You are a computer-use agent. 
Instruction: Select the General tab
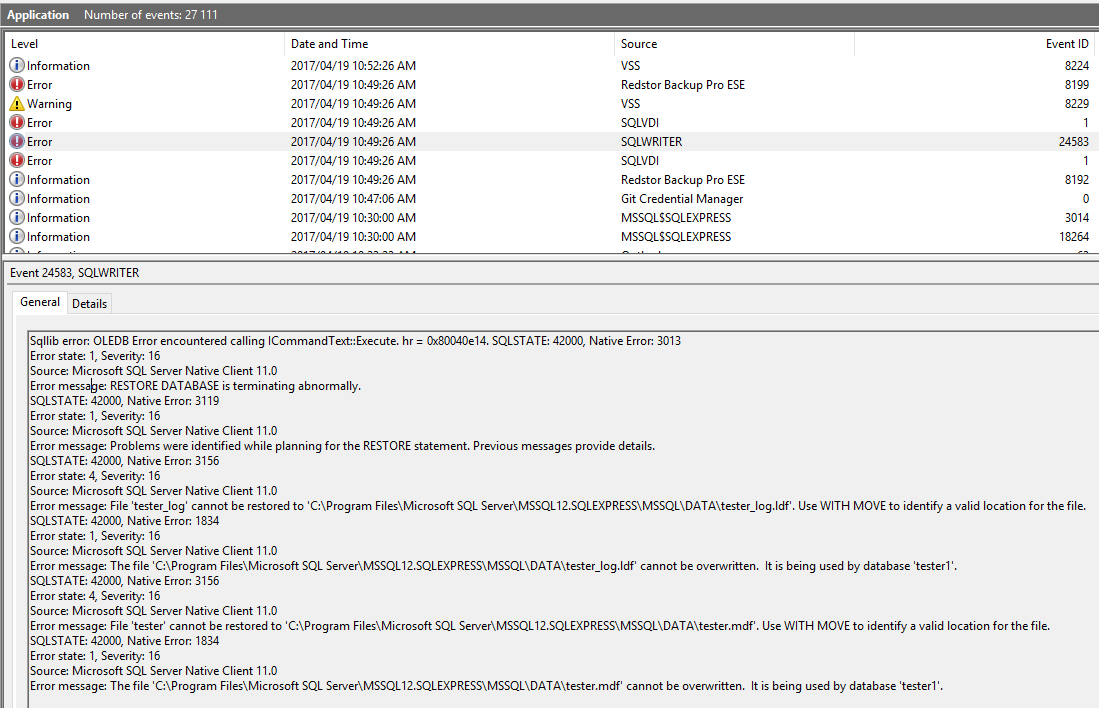click(40, 302)
